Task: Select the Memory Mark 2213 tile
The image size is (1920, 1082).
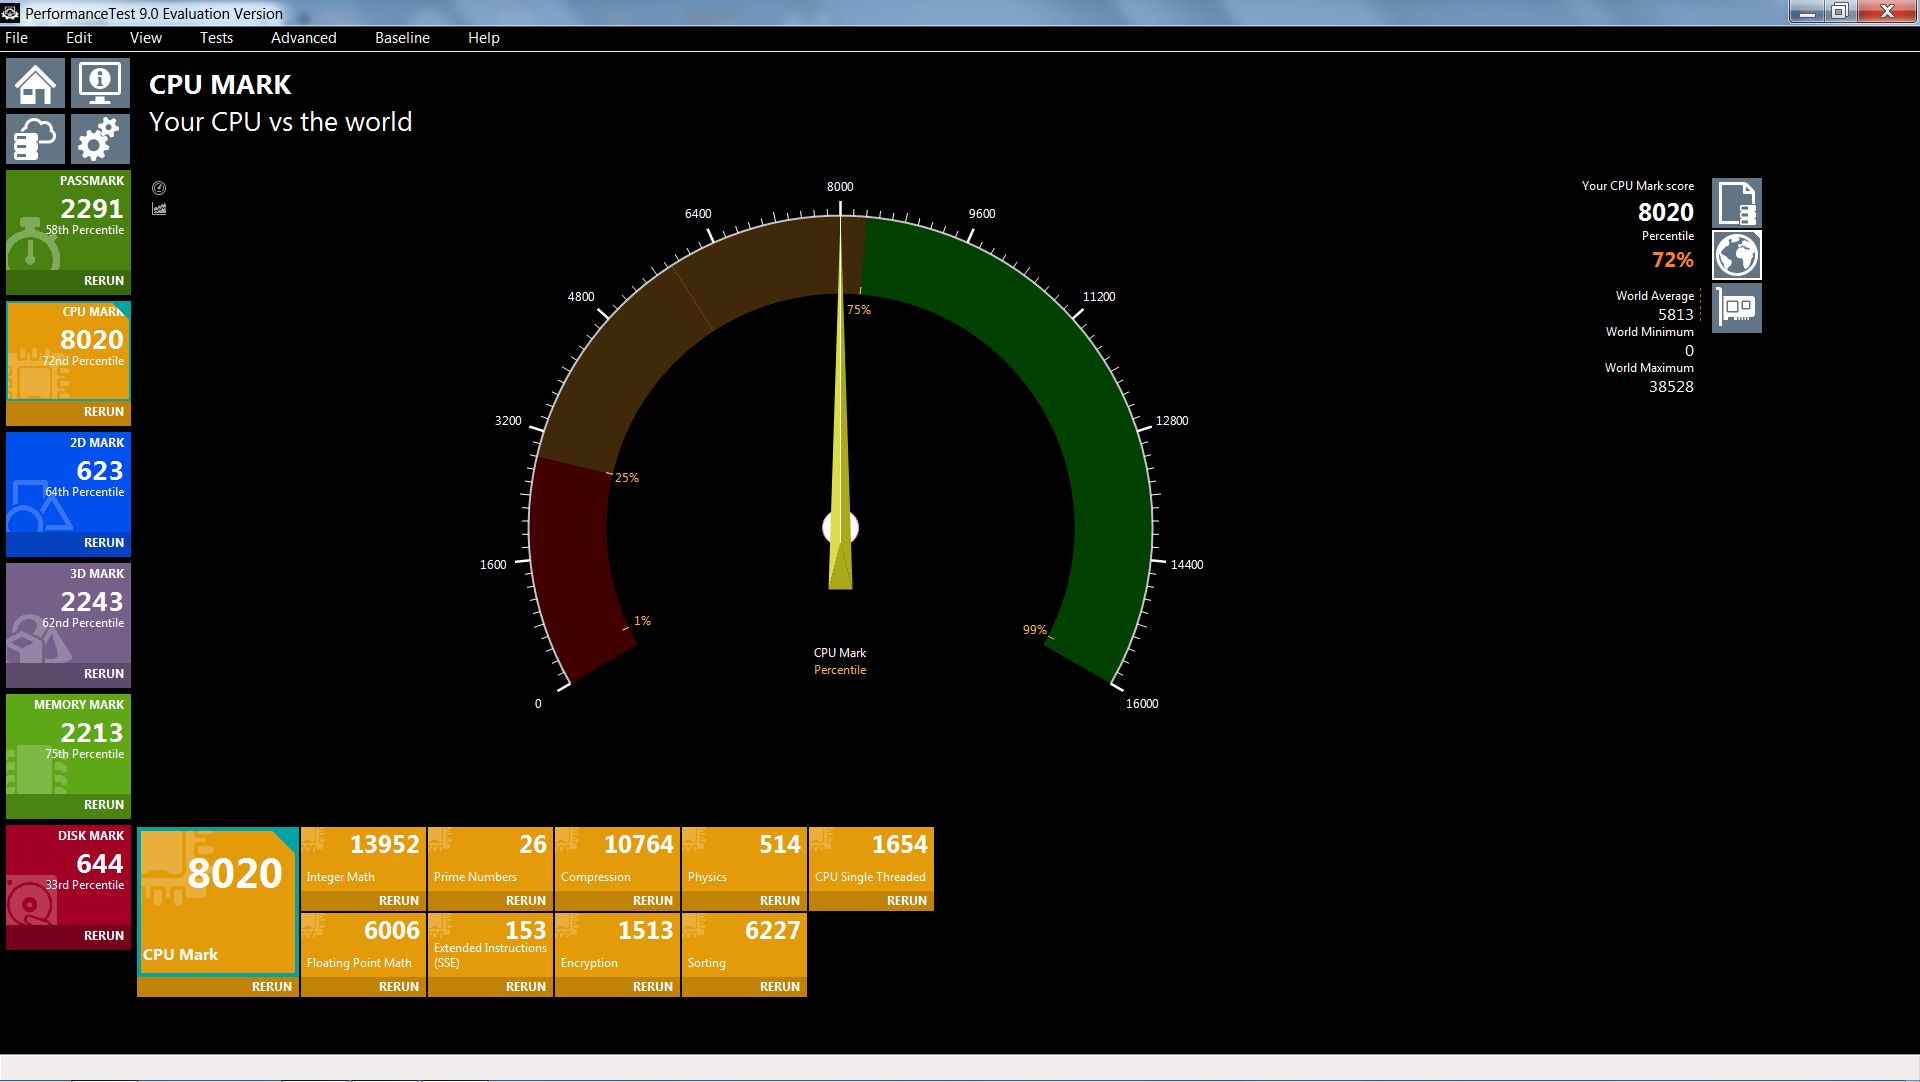Action: tap(68, 744)
